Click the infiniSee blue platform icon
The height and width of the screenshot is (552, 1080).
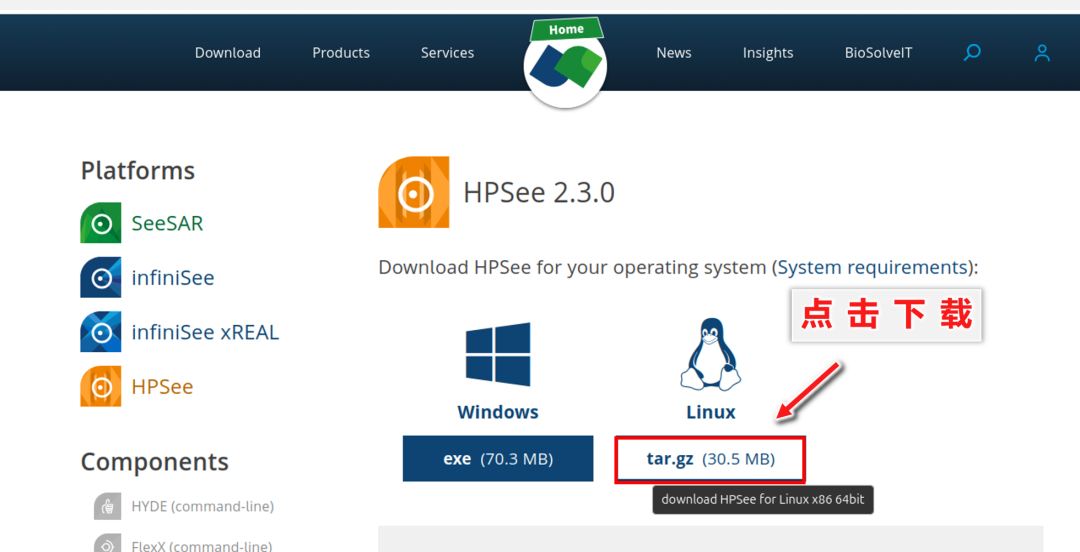101,277
